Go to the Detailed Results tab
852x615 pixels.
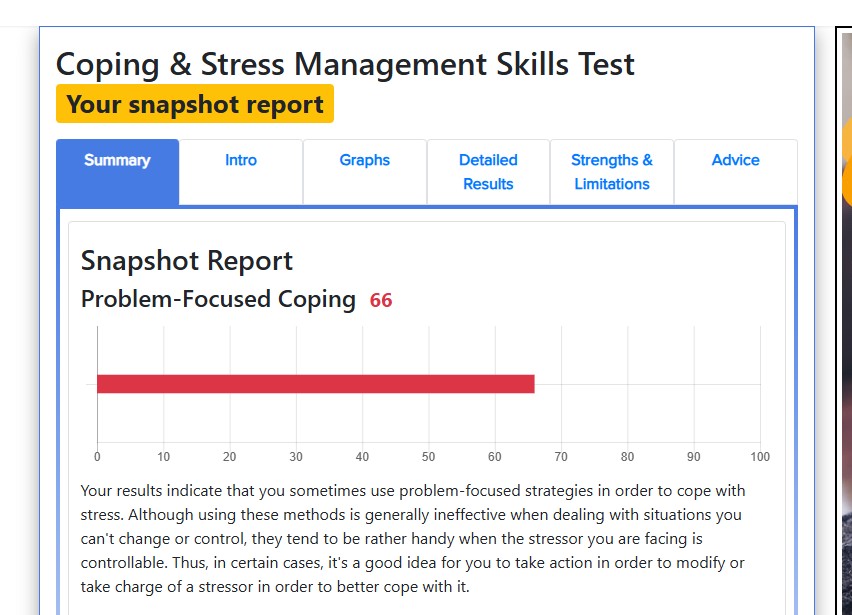[488, 172]
